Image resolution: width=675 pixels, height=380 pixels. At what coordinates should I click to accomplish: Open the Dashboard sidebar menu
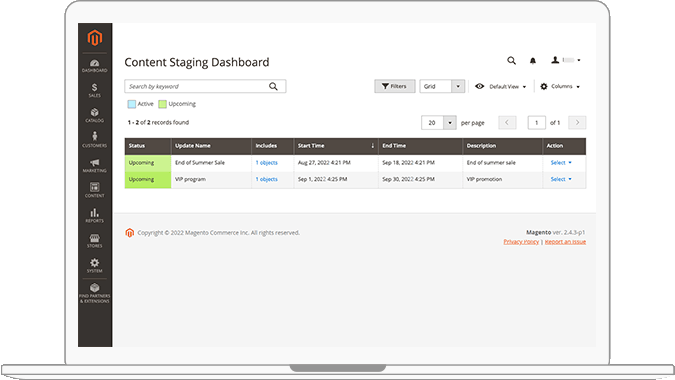[95, 66]
